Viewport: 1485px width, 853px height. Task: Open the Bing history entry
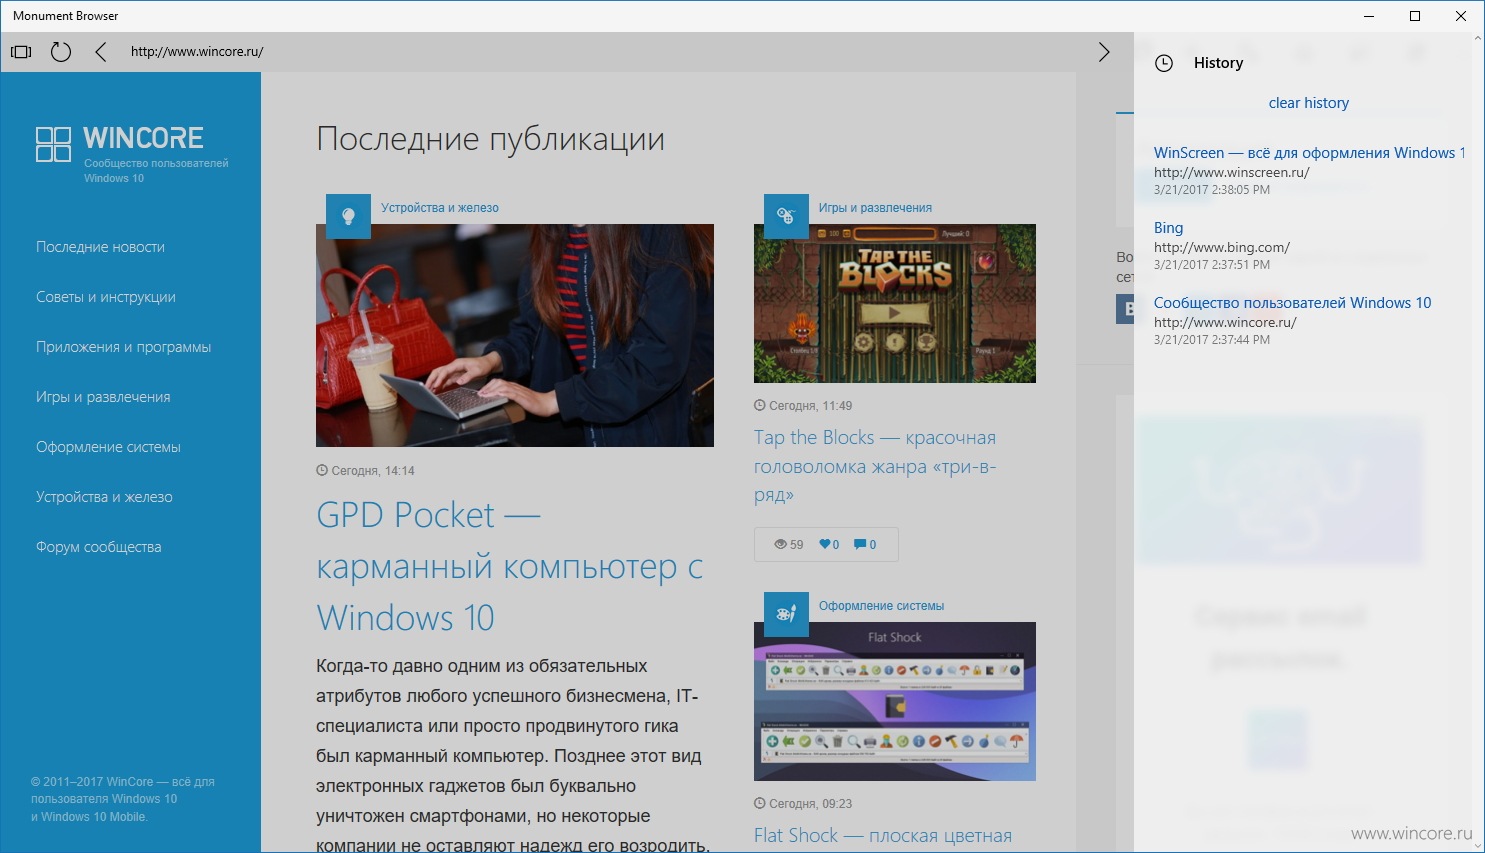[1168, 228]
